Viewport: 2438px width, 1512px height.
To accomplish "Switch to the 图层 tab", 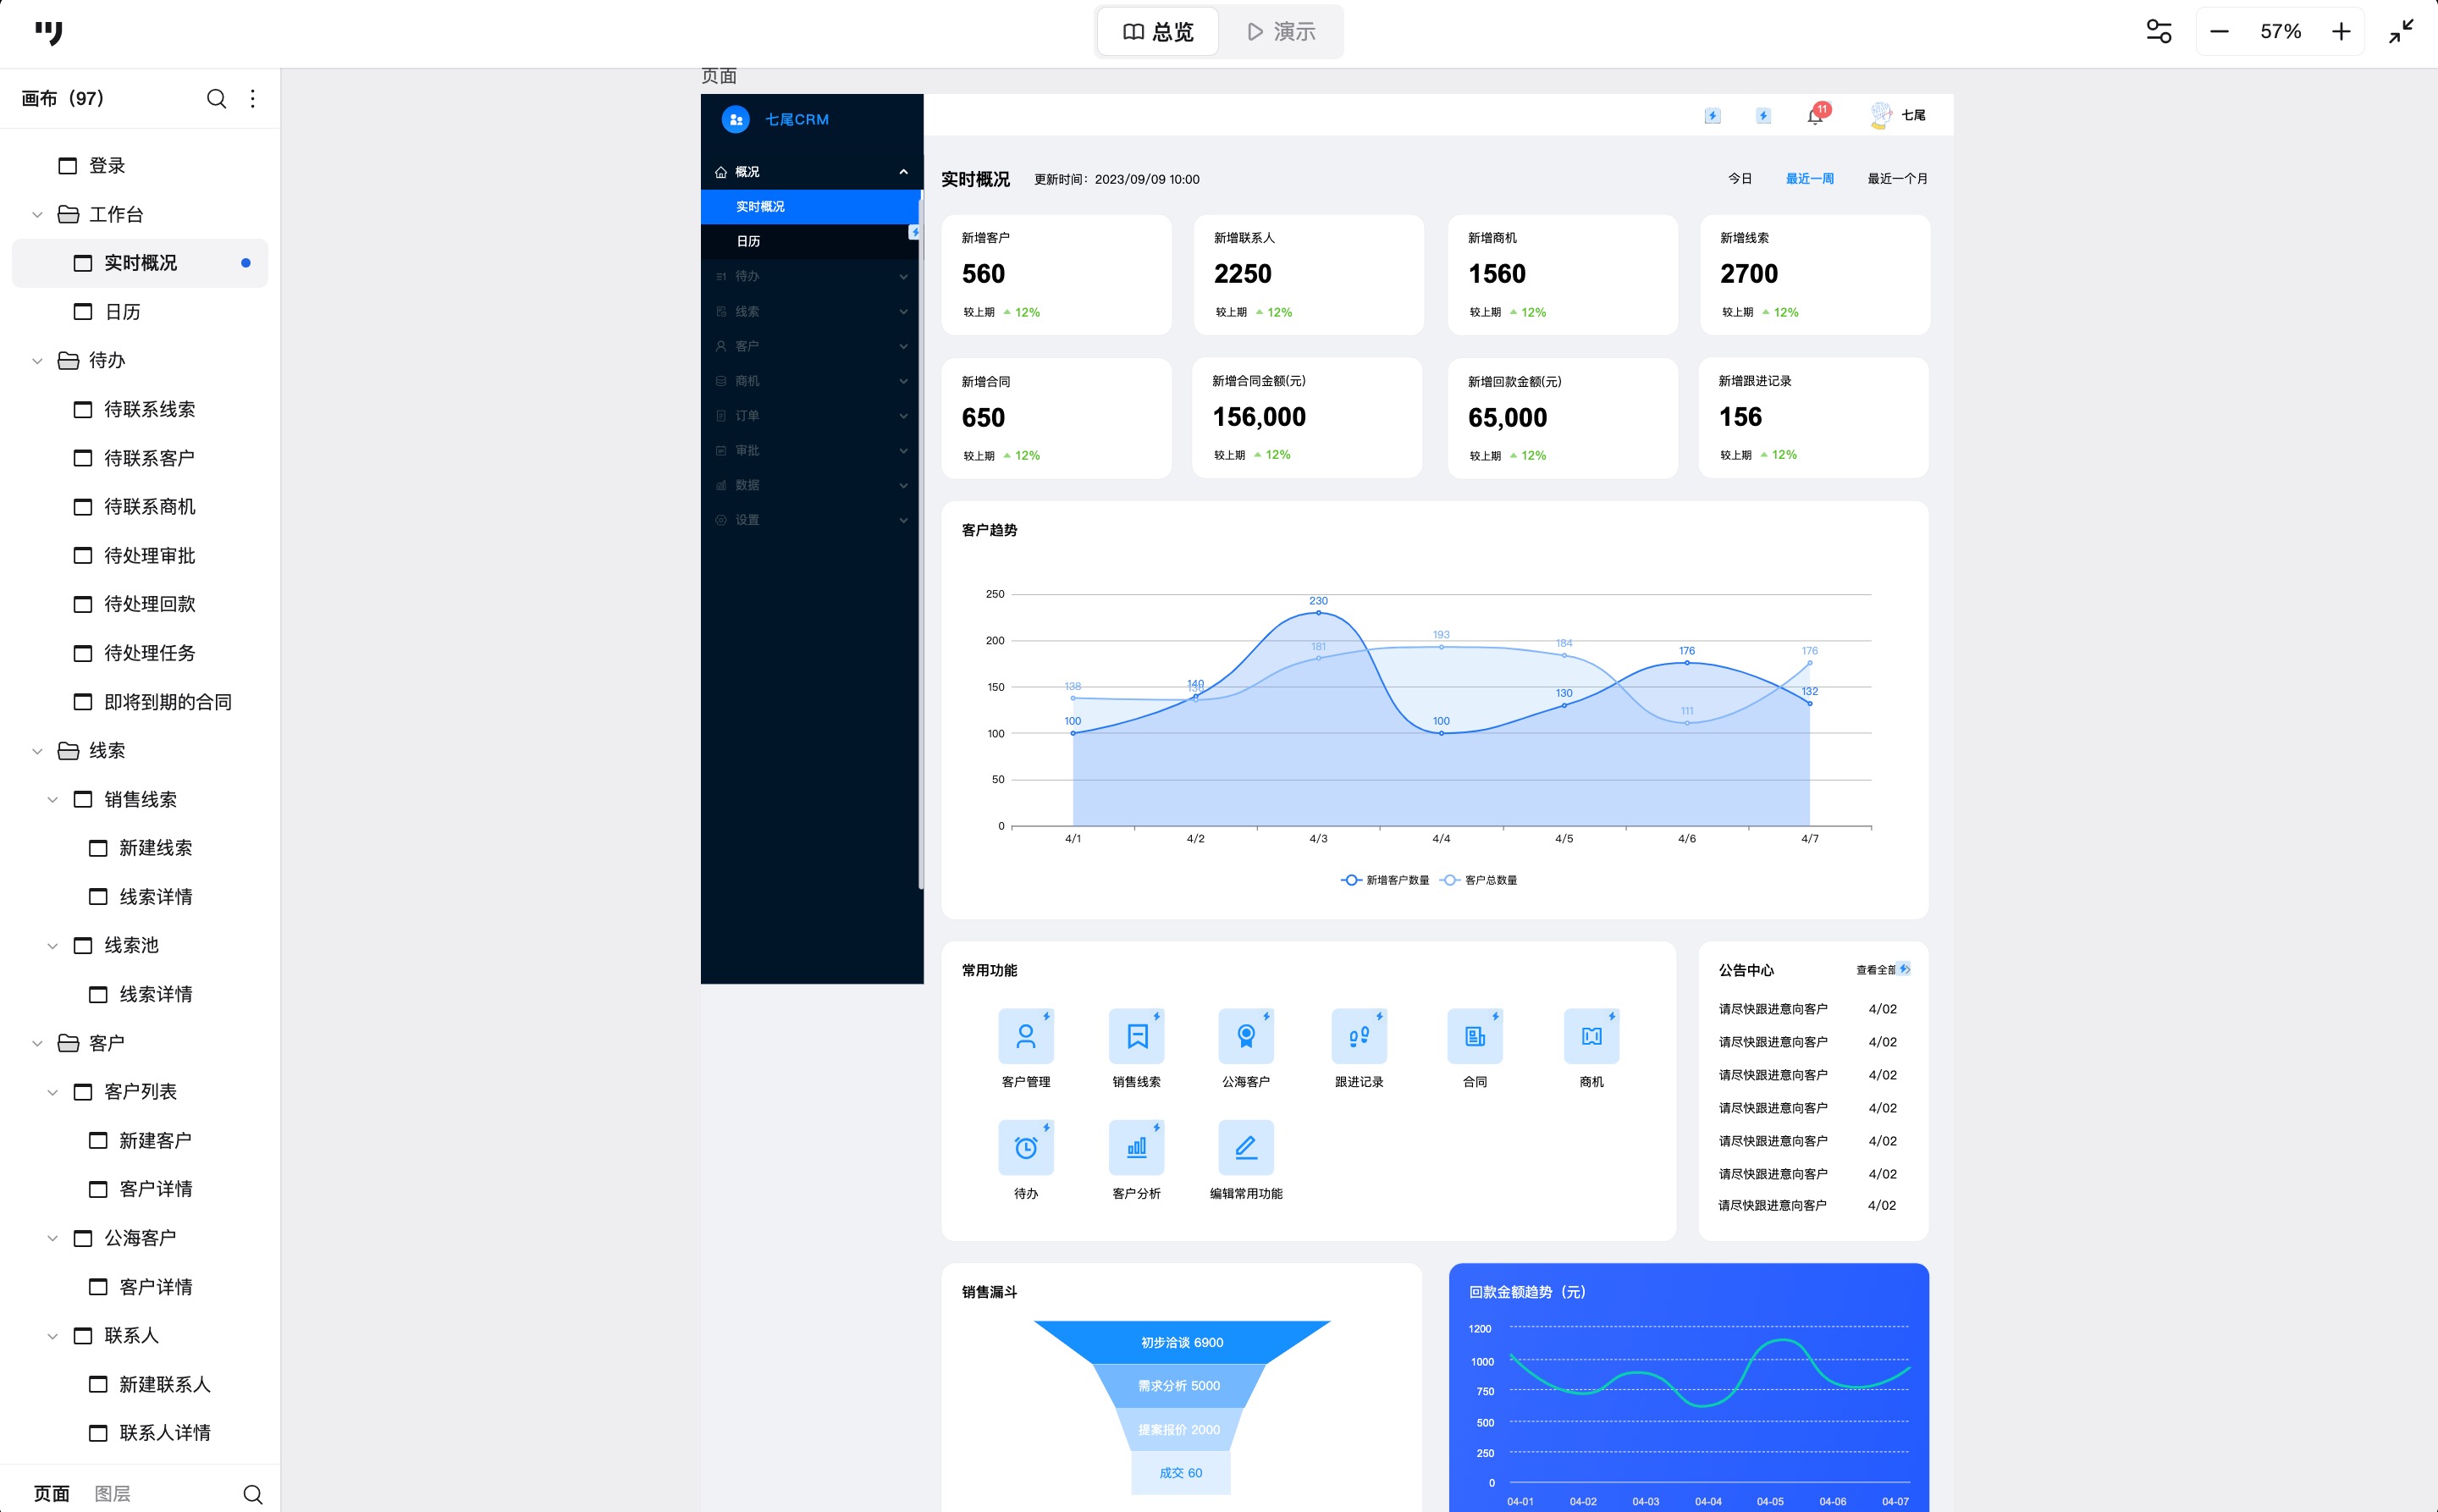I will (x=112, y=1493).
